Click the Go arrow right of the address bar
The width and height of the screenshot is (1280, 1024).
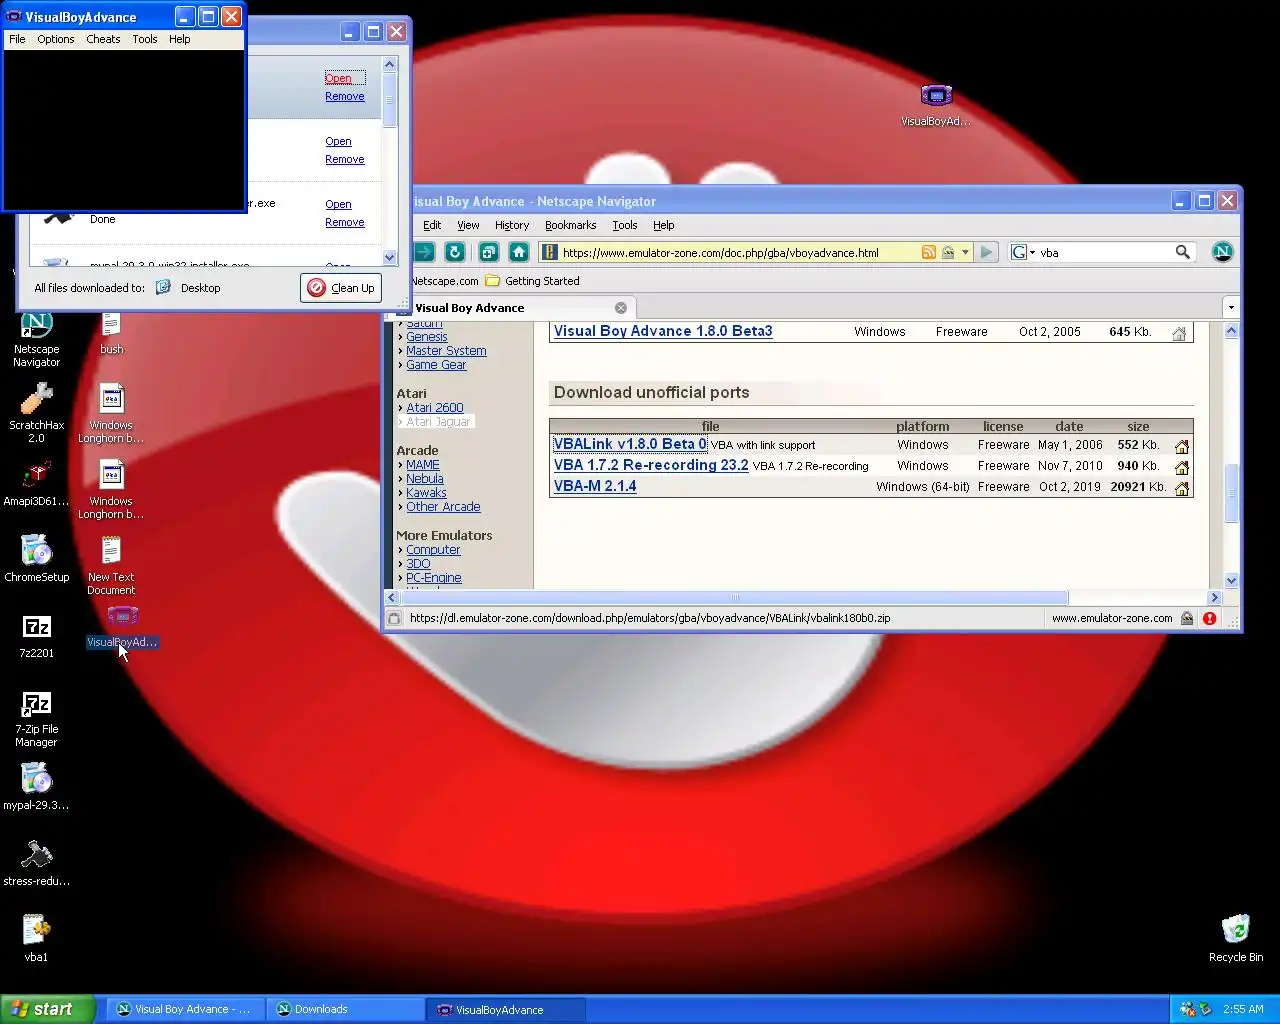[987, 252]
